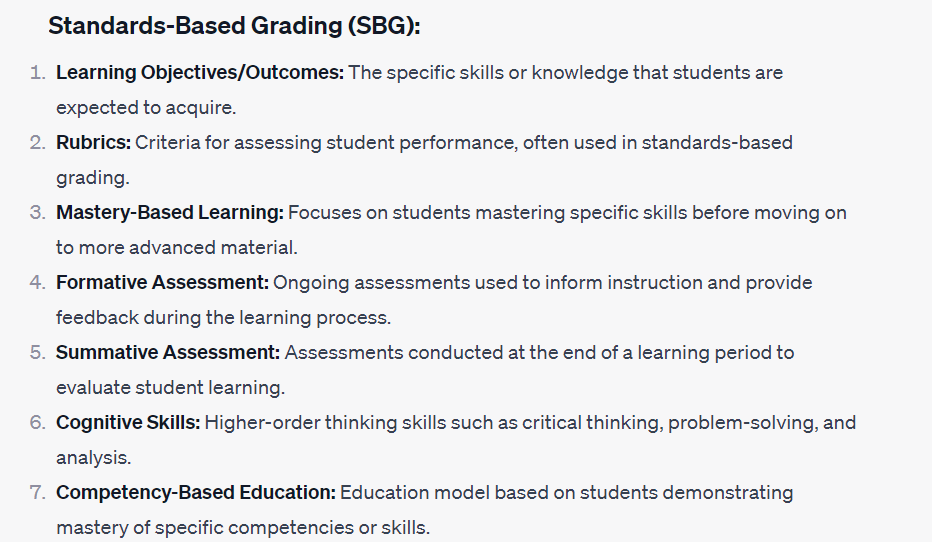This screenshot has width=932, height=542.
Task: Click list number 5 marker
Action: 37,353
